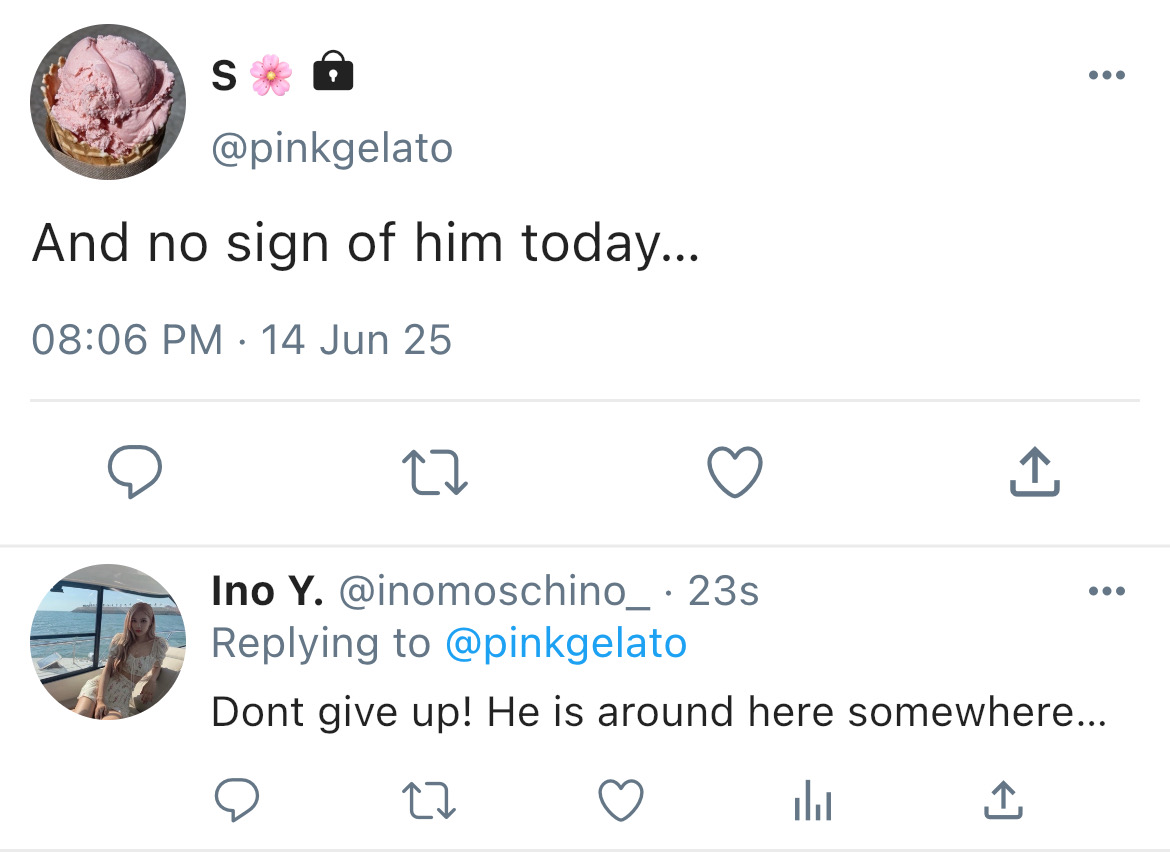Retweet the main tweet by pinkgelato
This screenshot has width=1170, height=852.
435,472
